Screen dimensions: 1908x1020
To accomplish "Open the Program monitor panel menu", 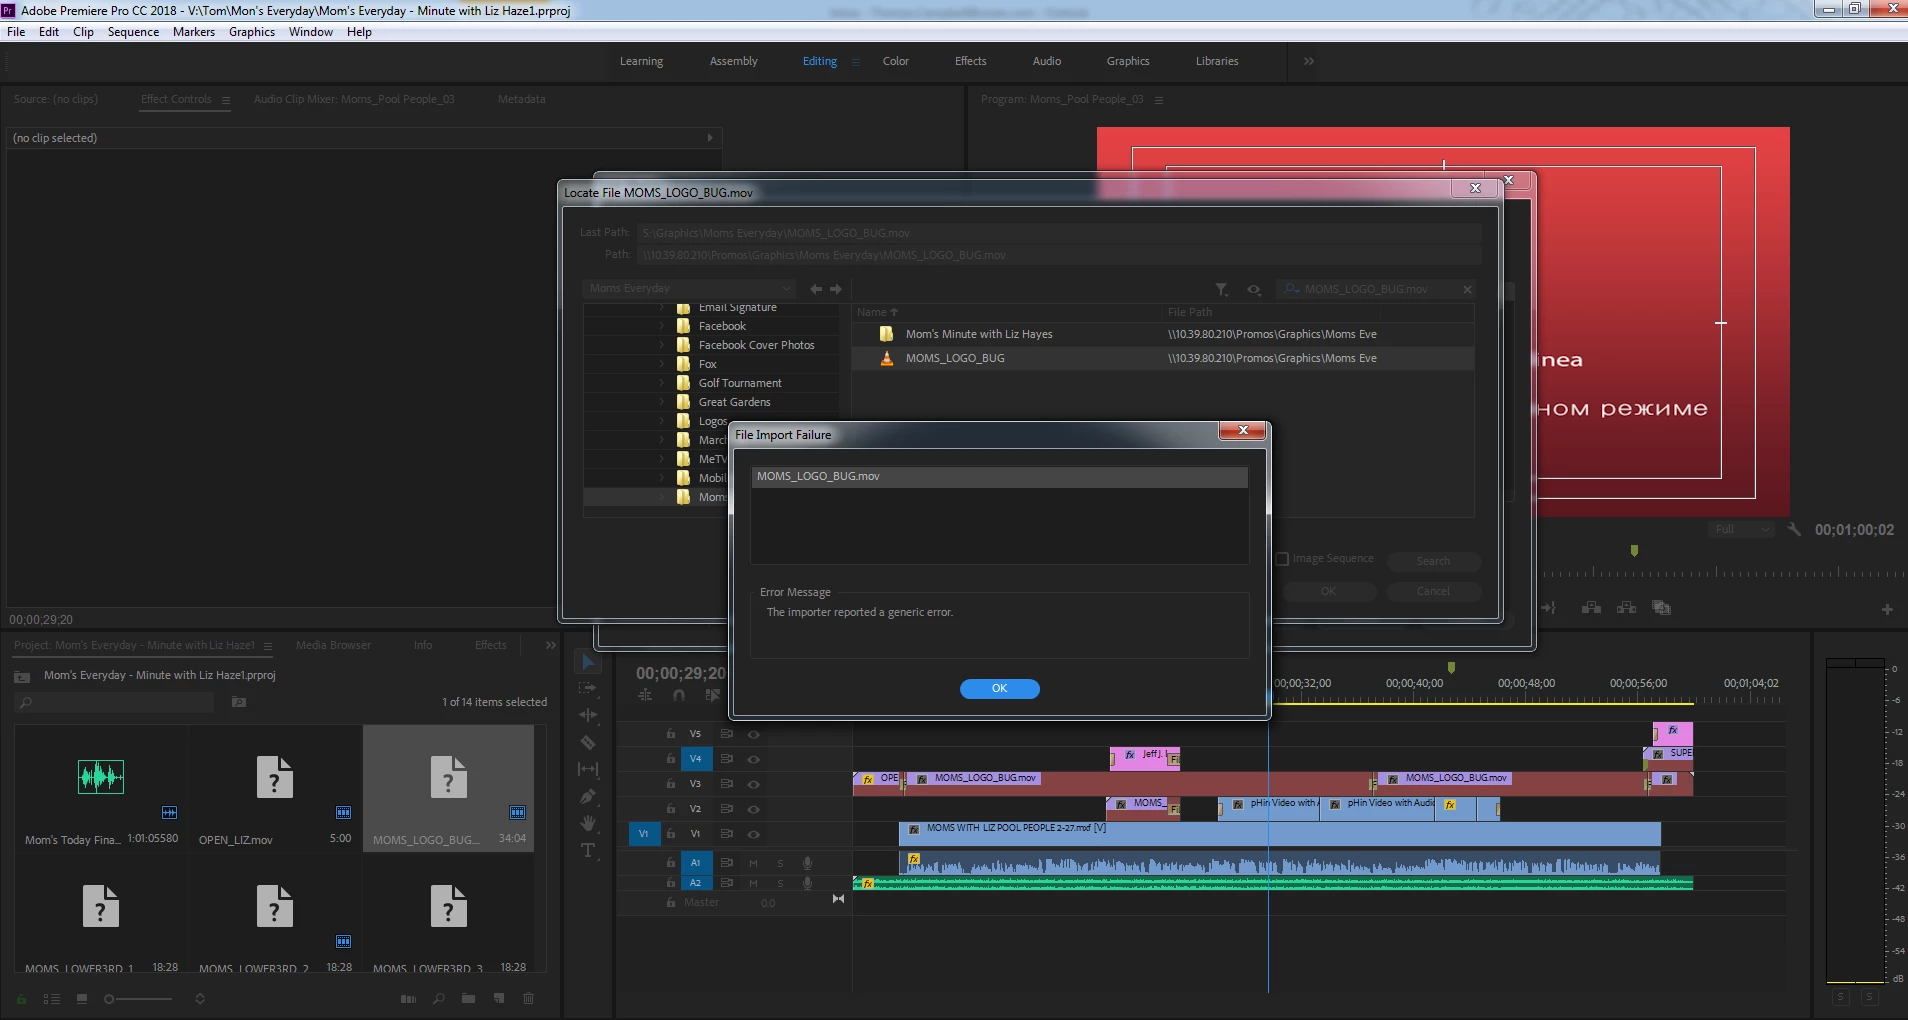I will (x=1159, y=100).
